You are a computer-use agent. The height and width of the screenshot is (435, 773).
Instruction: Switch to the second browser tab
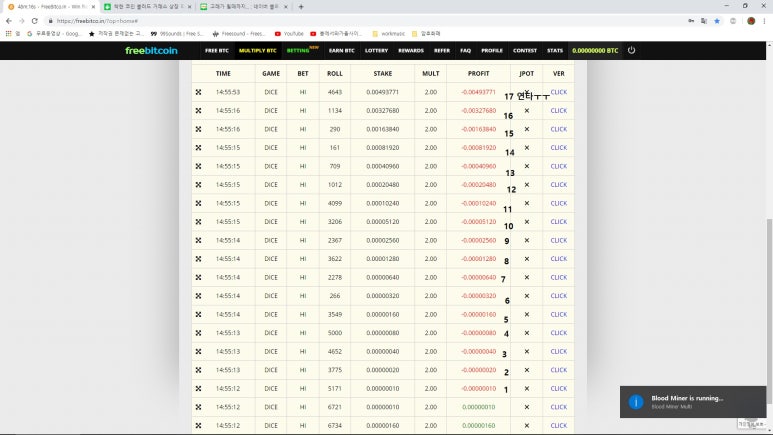(x=147, y=7)
